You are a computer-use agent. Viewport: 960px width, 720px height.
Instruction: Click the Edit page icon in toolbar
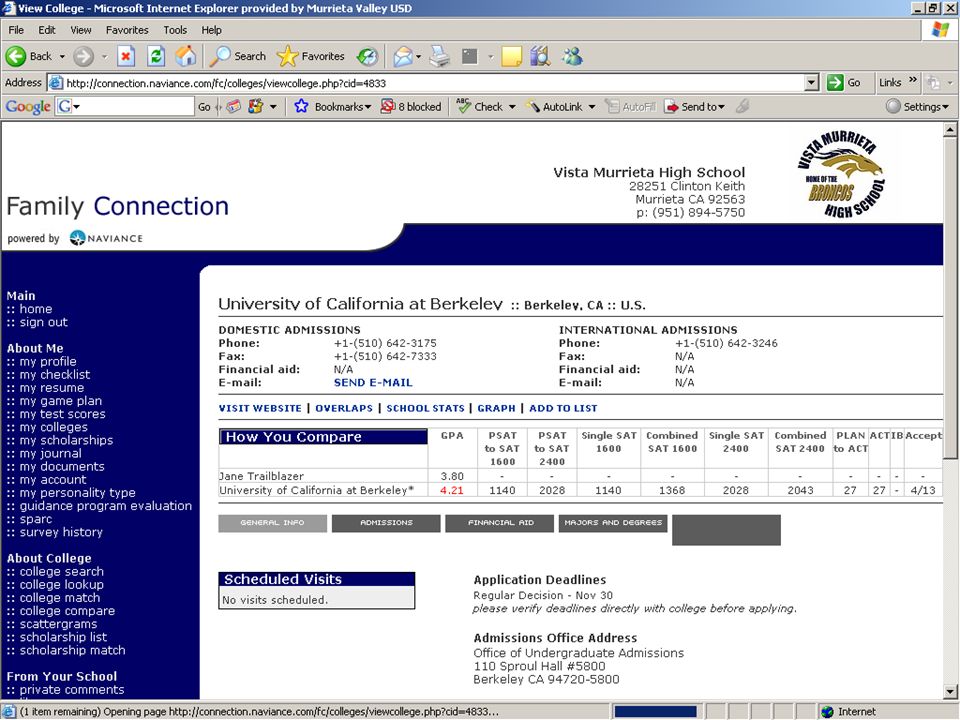point(470,56)
